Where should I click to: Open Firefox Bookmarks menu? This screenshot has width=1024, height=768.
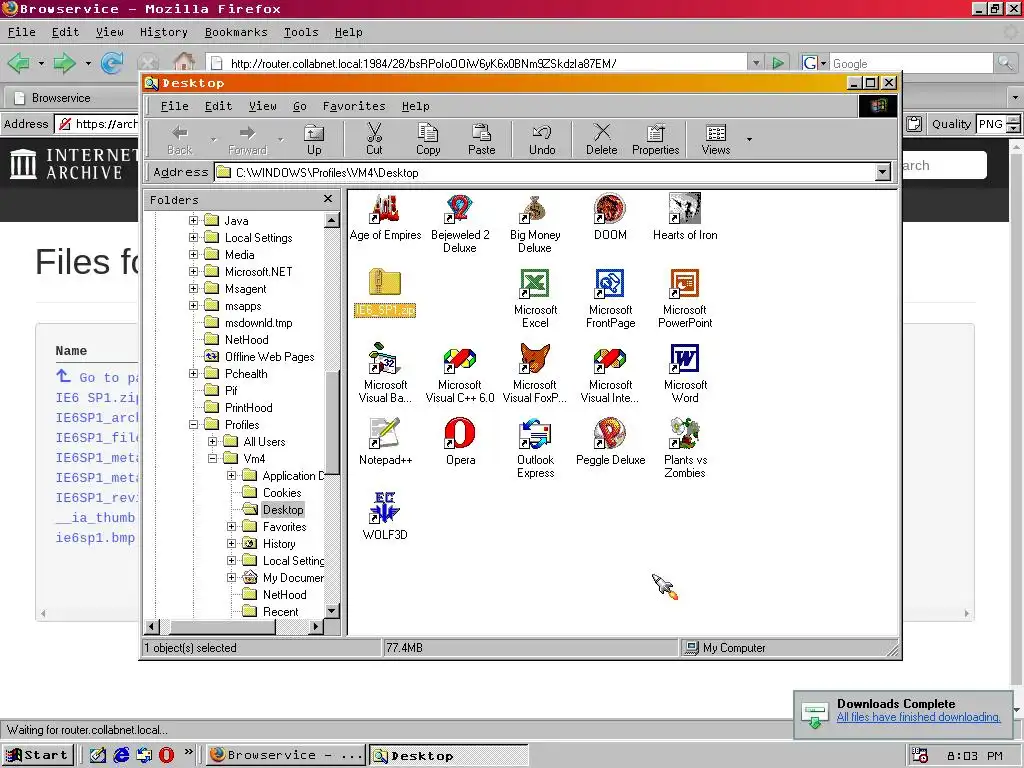click(x=236, y=32)
